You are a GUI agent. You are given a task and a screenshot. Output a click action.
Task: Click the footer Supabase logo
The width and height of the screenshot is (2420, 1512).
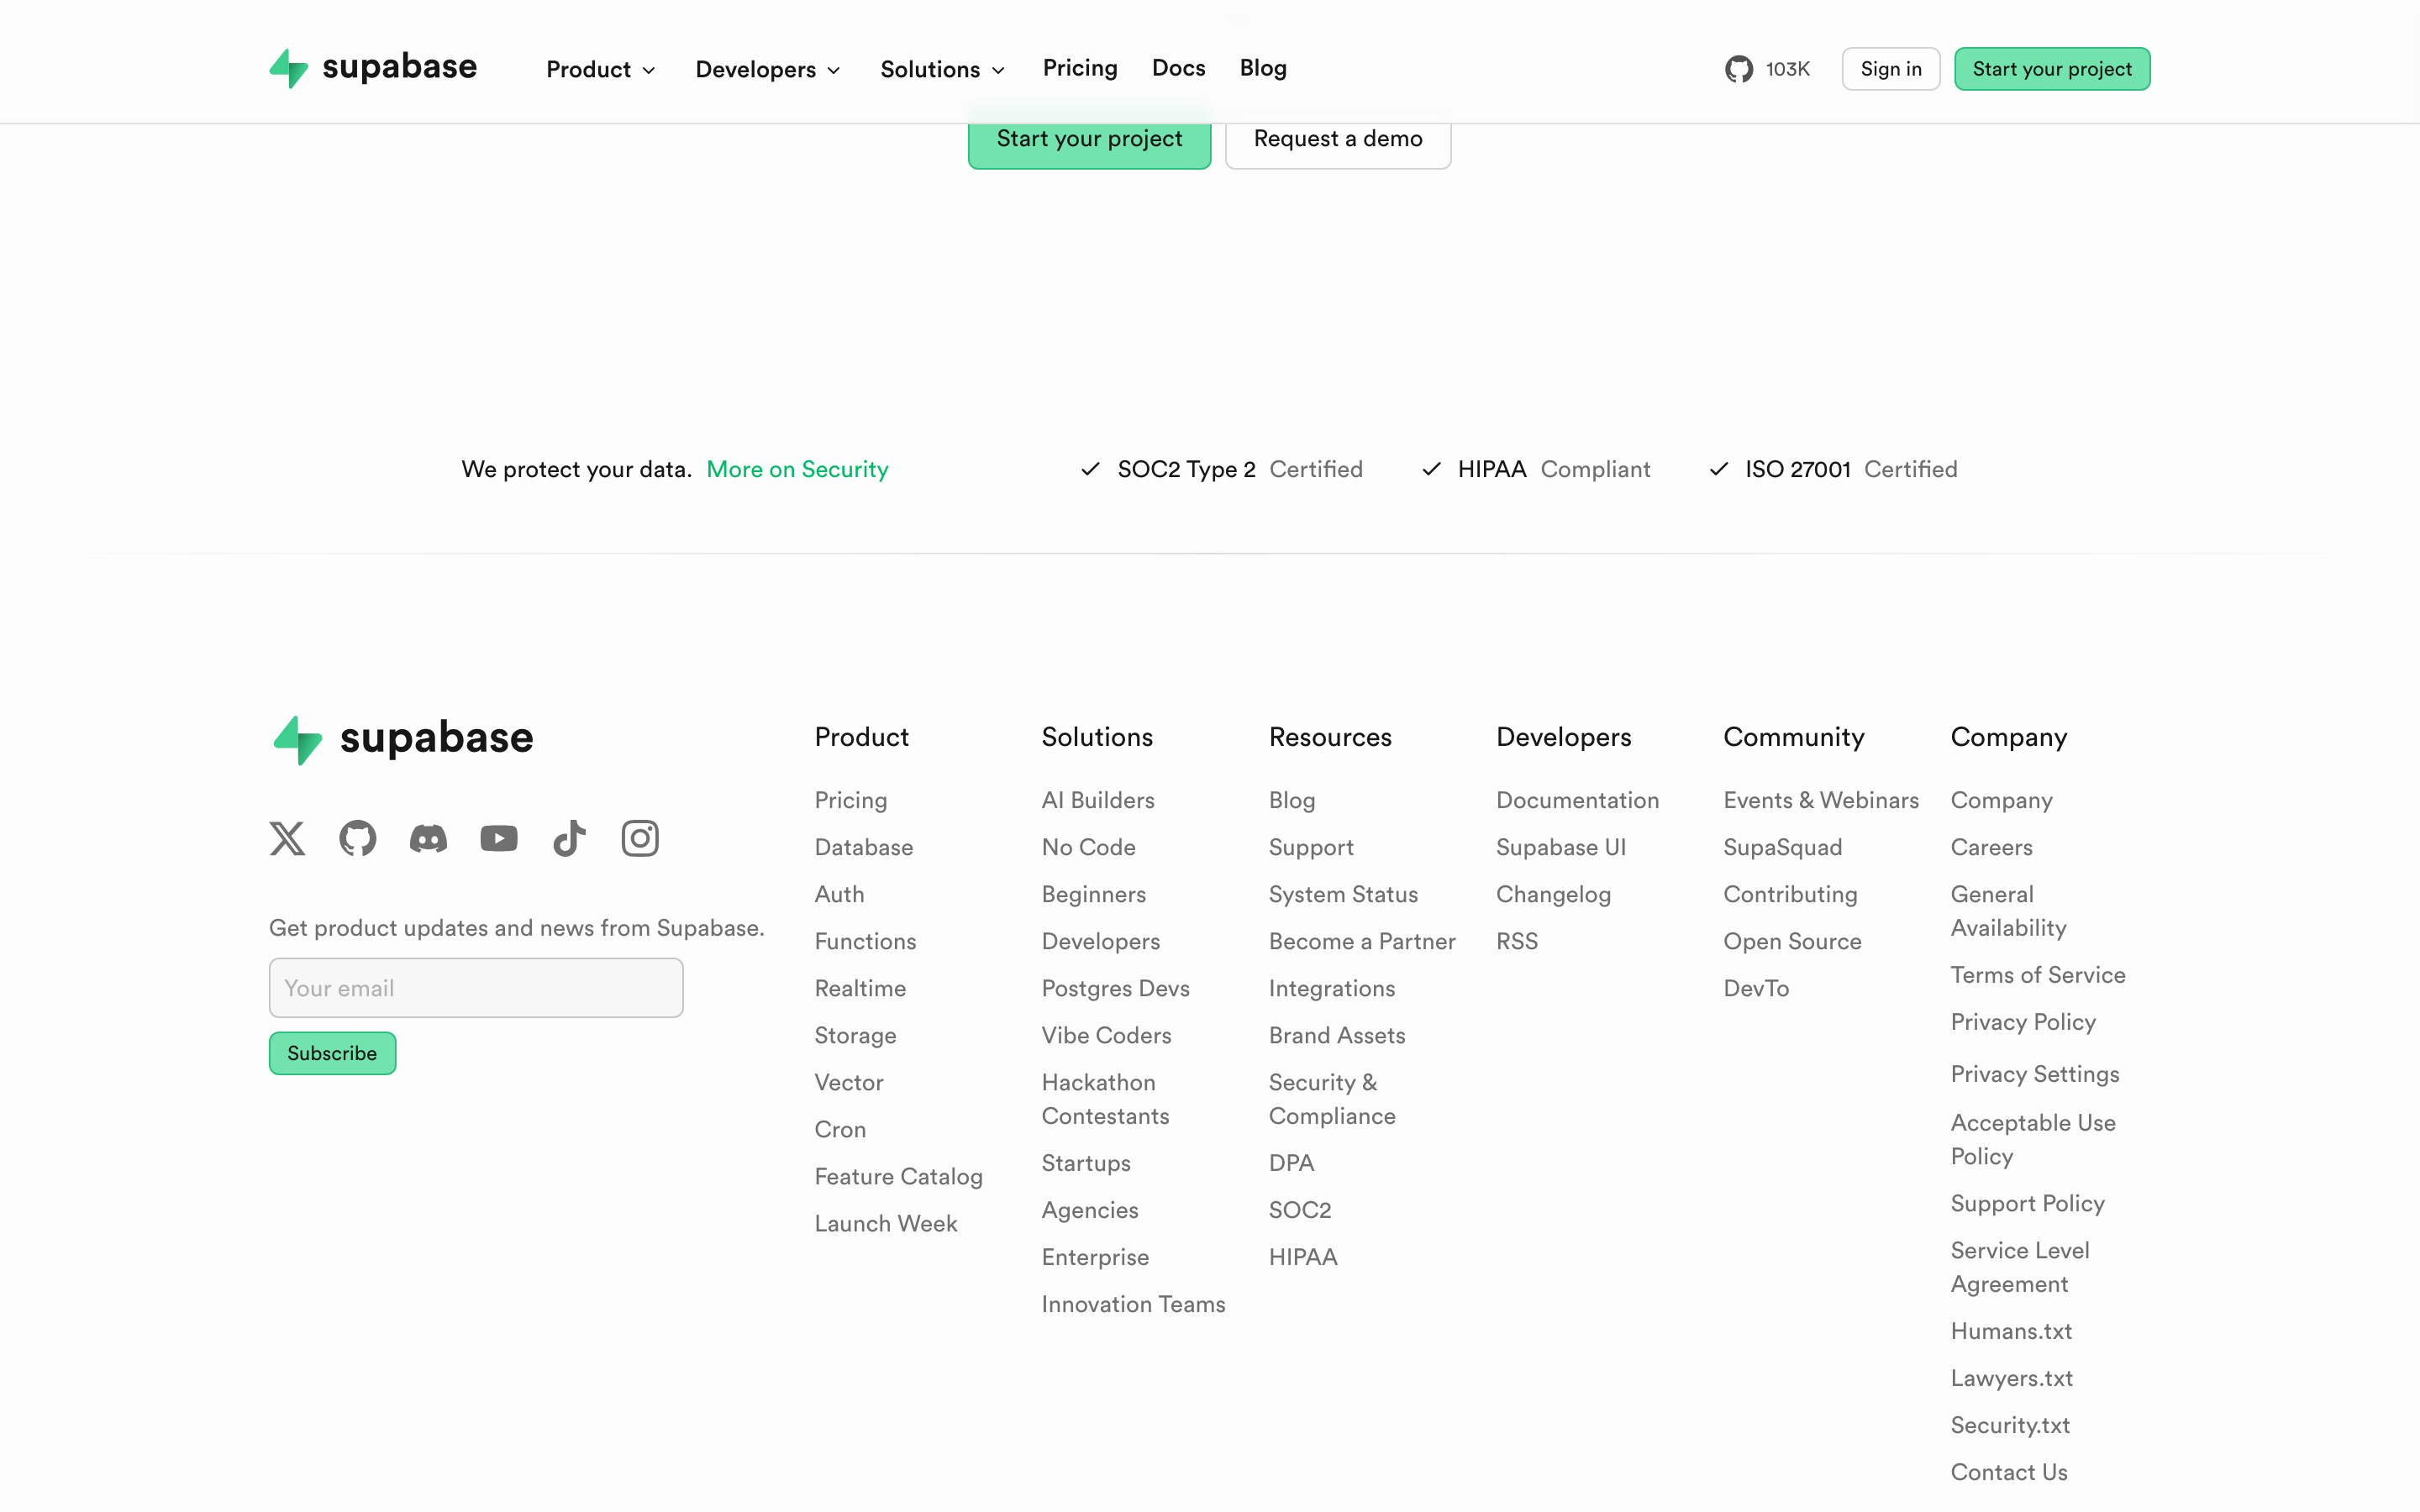coord(402,739)
